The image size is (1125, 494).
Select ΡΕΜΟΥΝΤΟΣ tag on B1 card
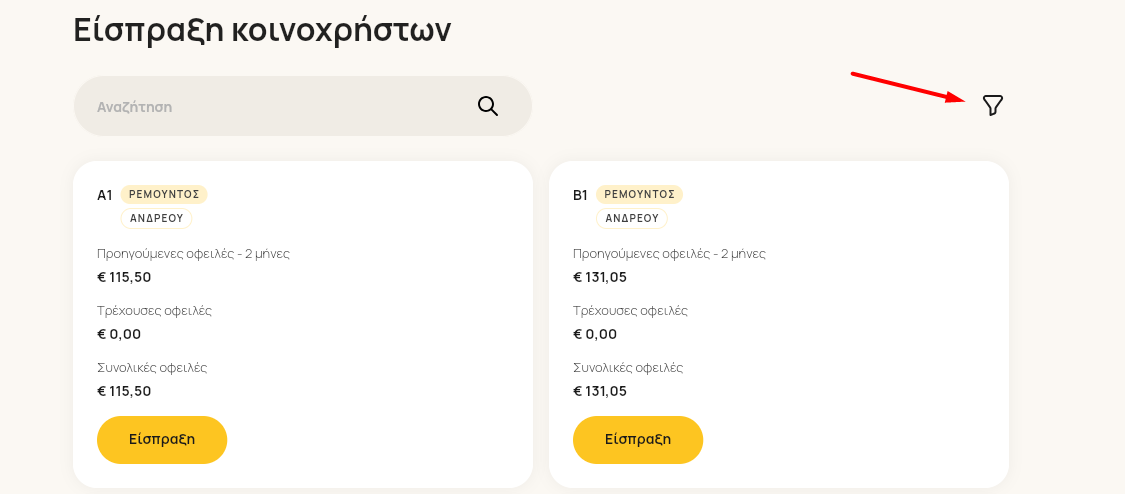[639, 194]
